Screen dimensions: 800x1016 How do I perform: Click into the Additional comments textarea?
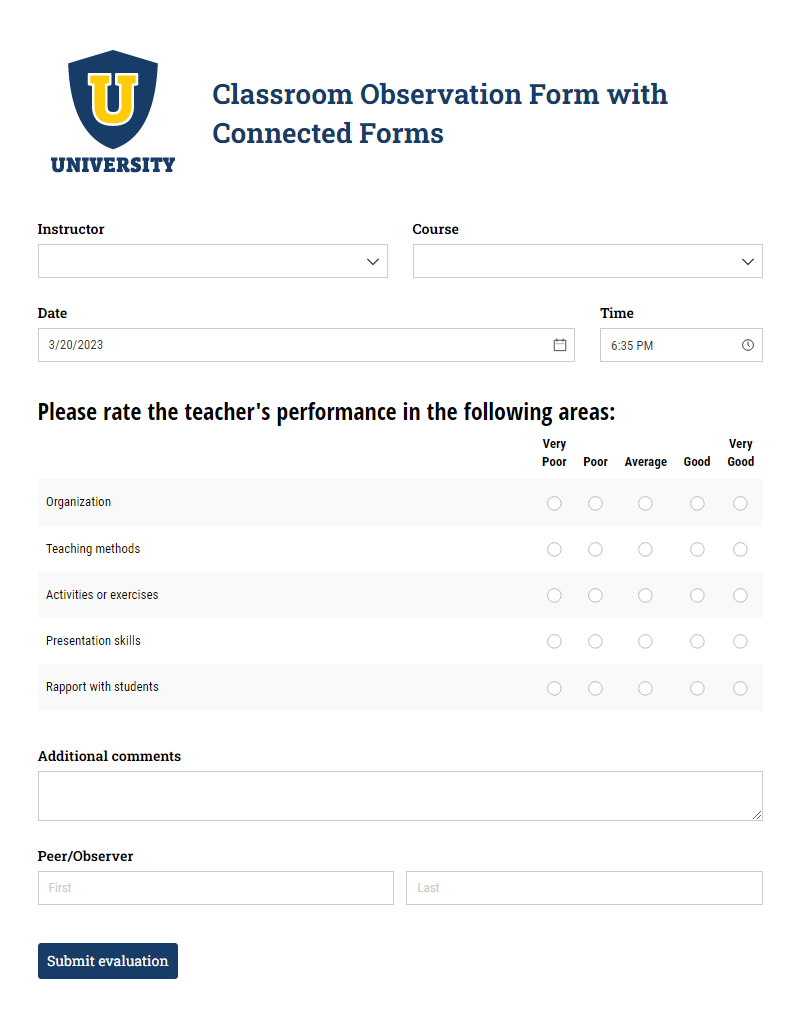click(400, 796)
